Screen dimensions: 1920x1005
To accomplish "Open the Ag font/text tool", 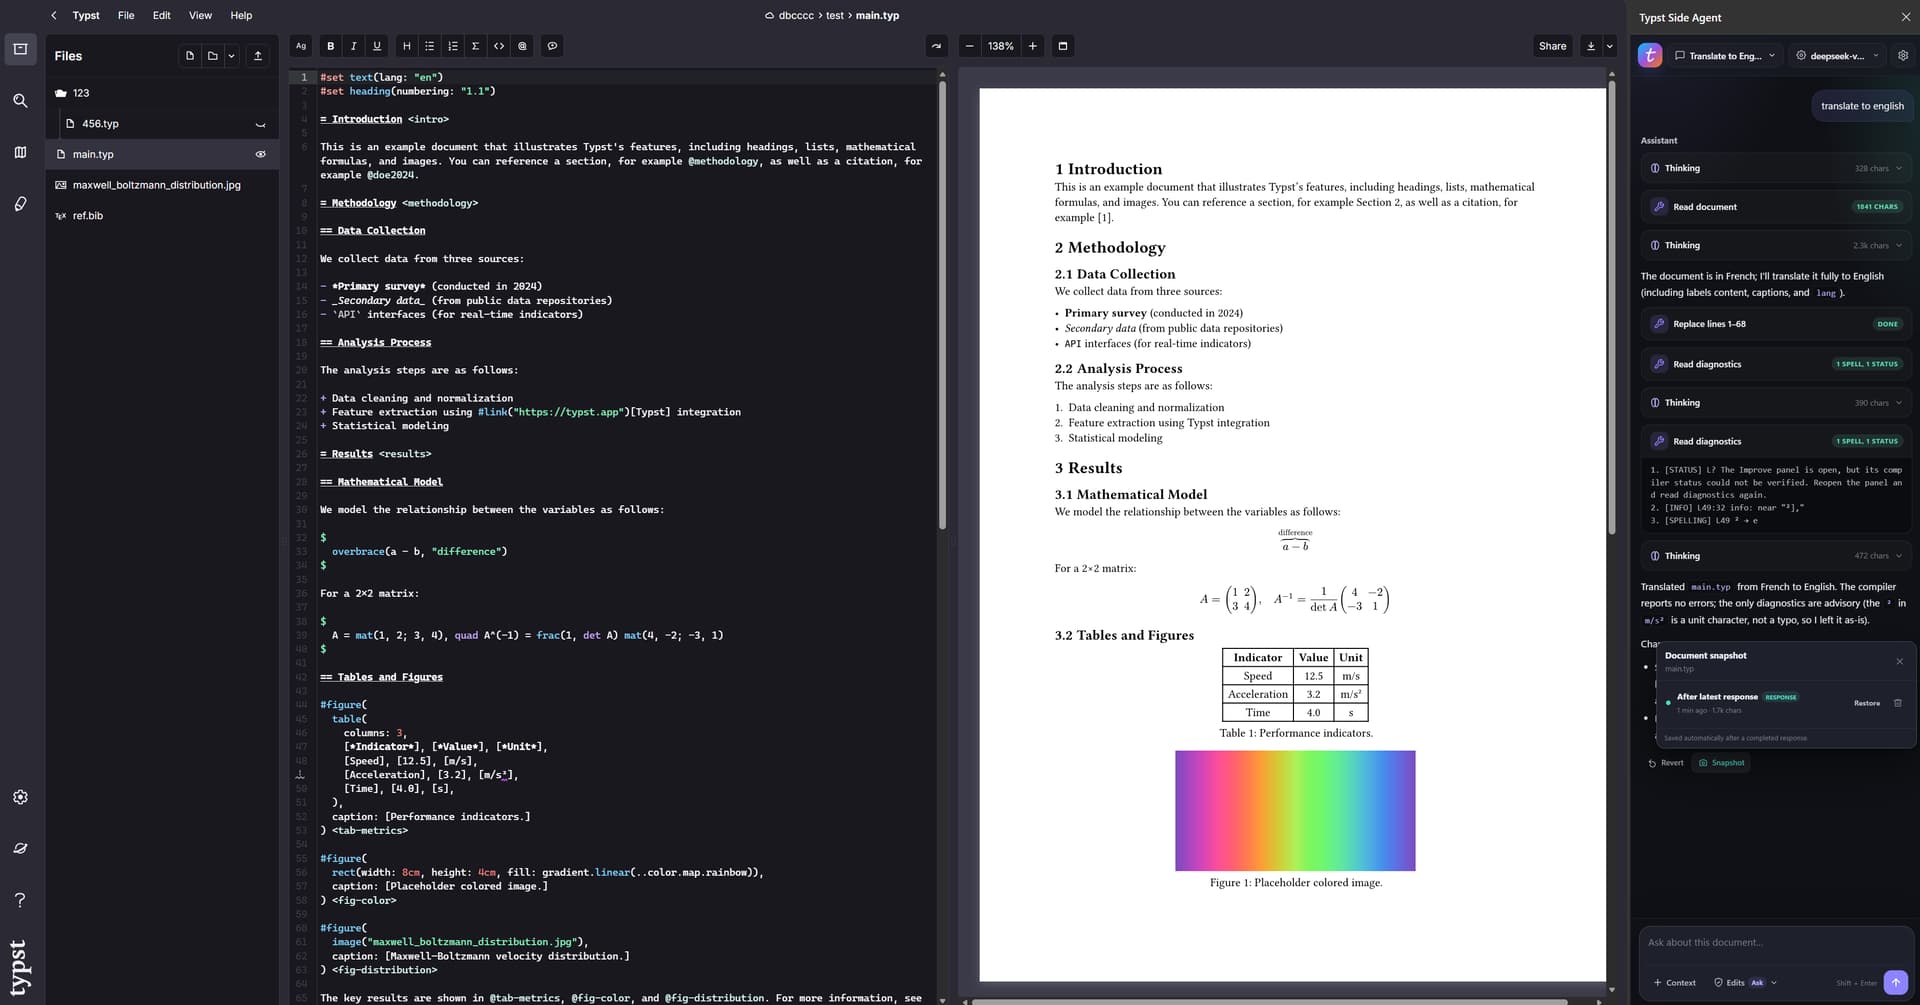I will (301, 46).
